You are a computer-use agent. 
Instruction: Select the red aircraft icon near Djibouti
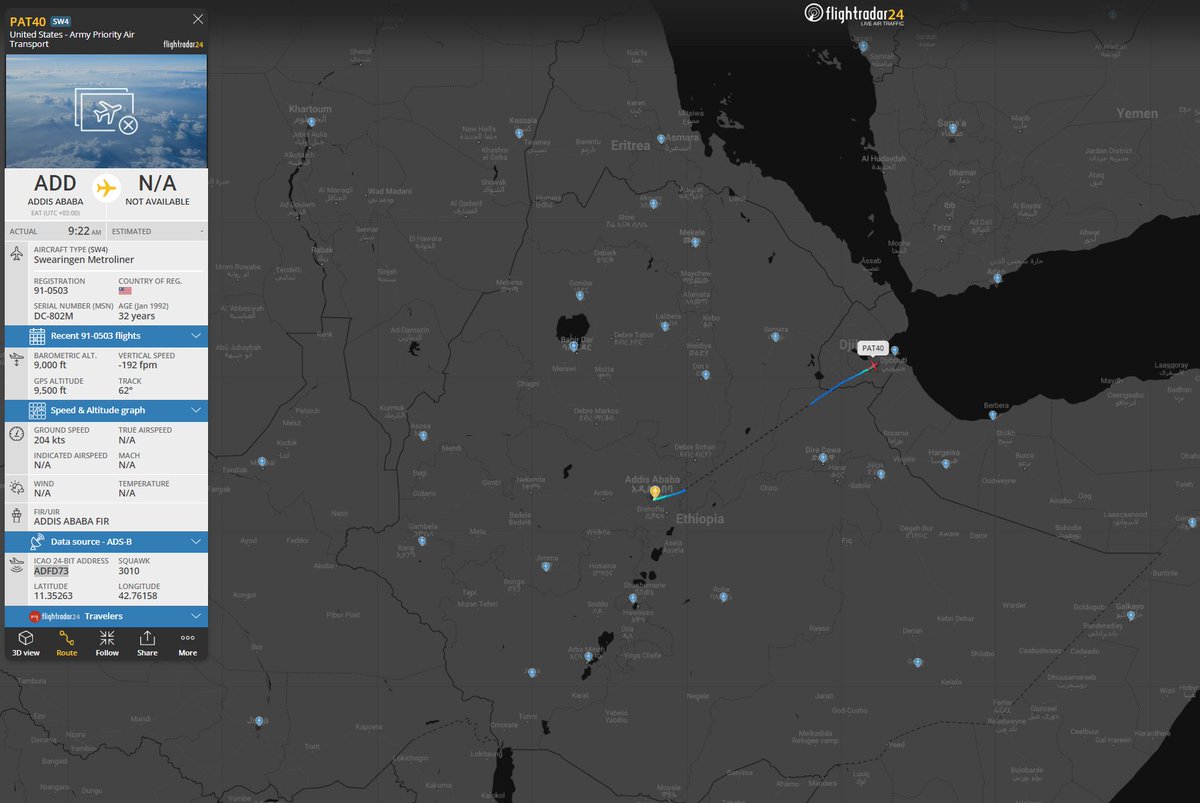click(x=873, y=366)
